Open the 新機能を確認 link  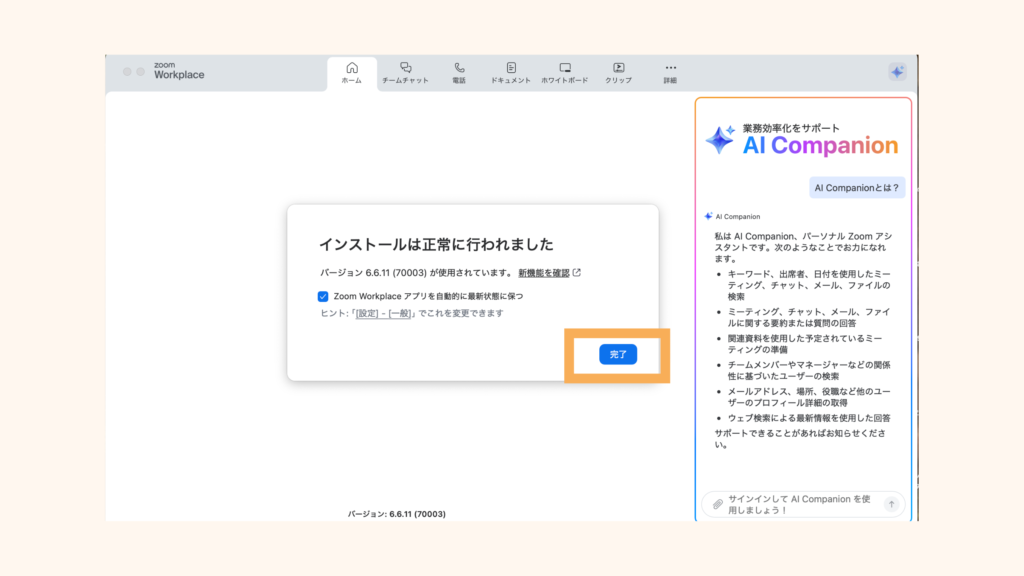(545, 273)
